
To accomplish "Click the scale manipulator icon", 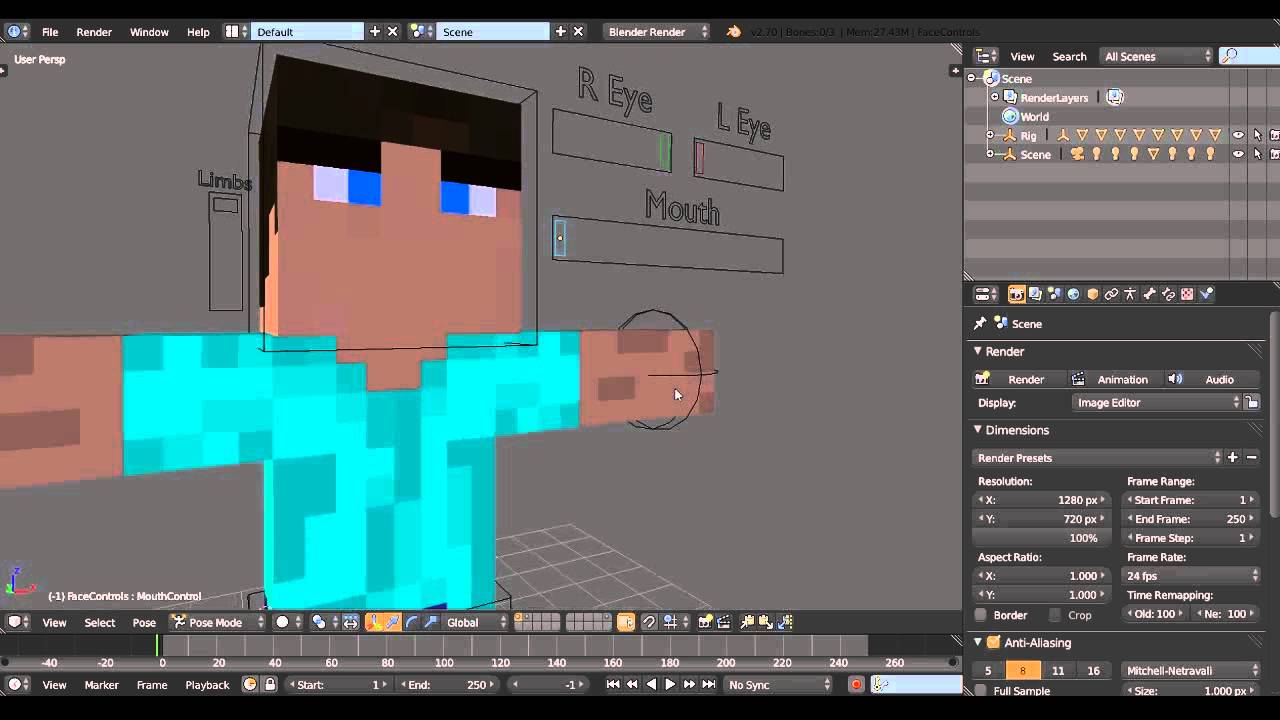I will click(431, 622).
